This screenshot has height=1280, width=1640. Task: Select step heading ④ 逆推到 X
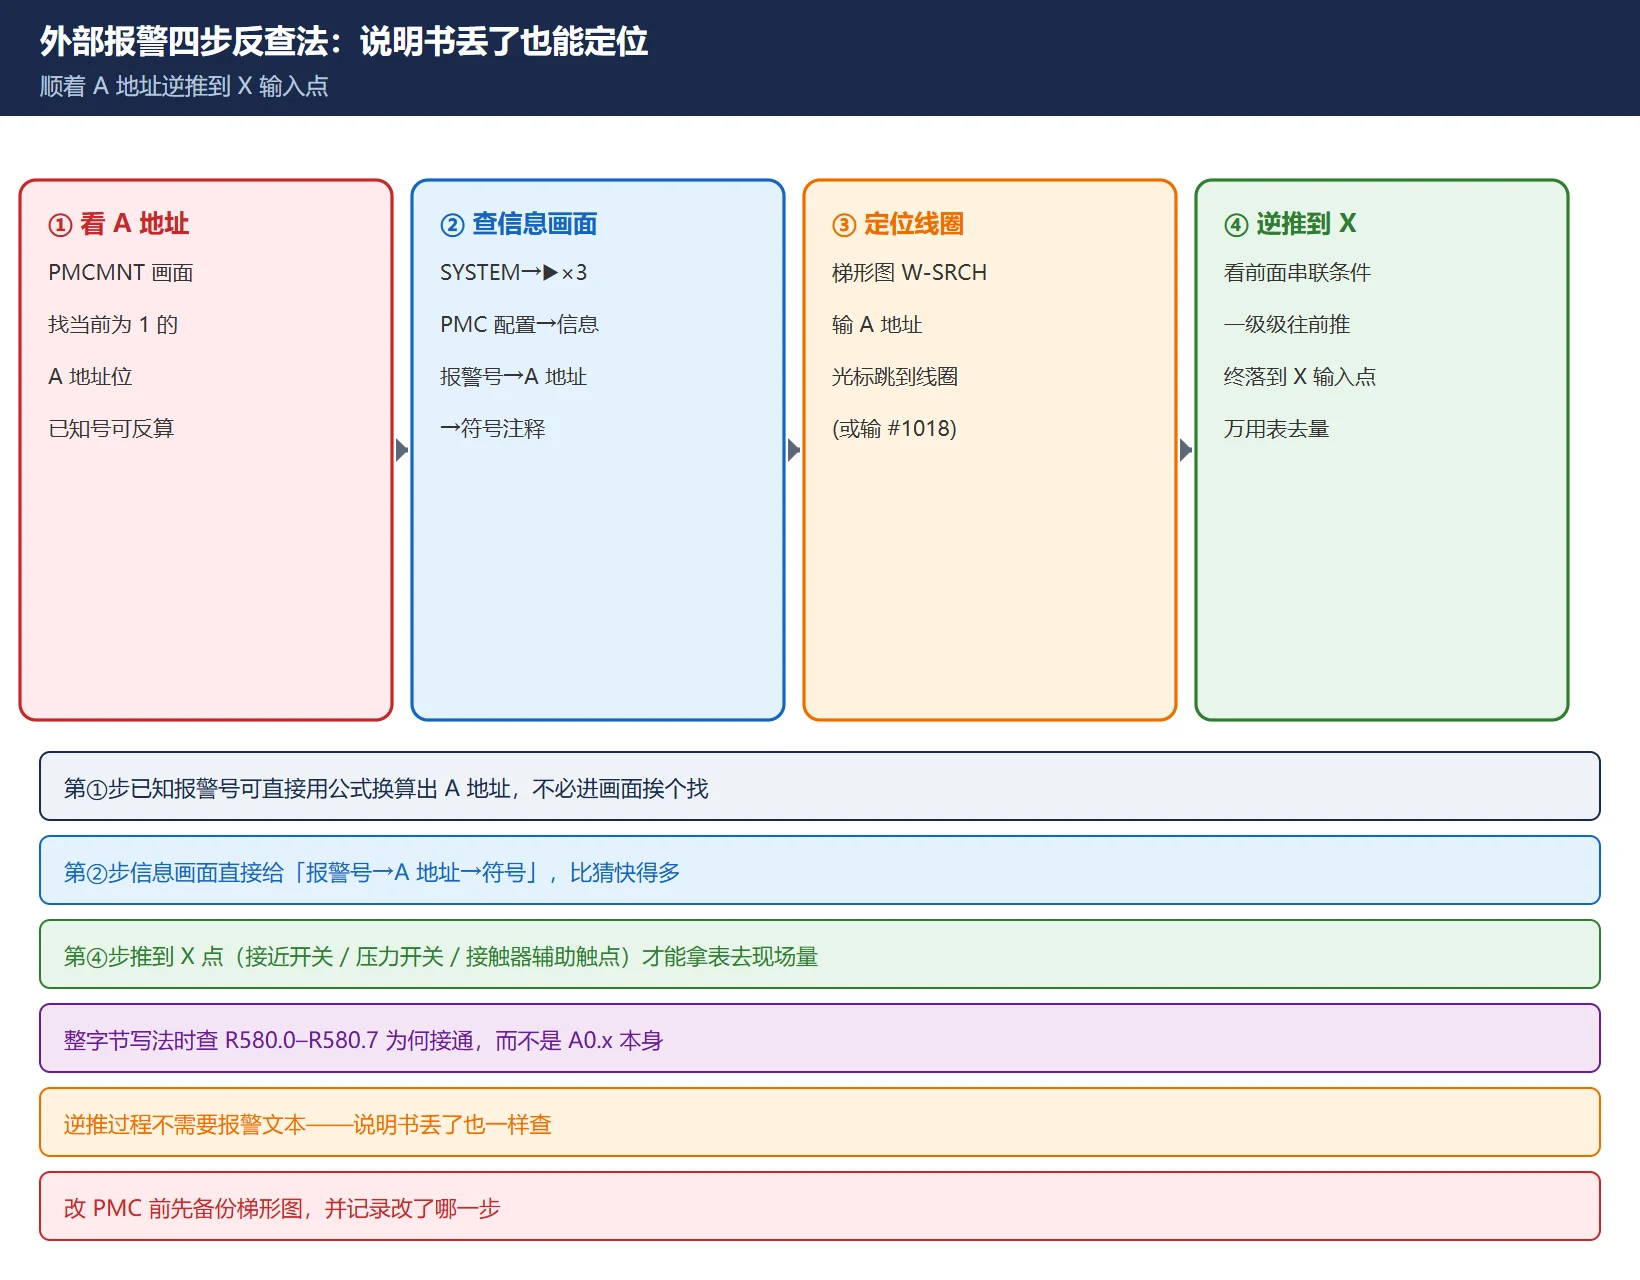pyautogui.click(x=1290, y=223)
